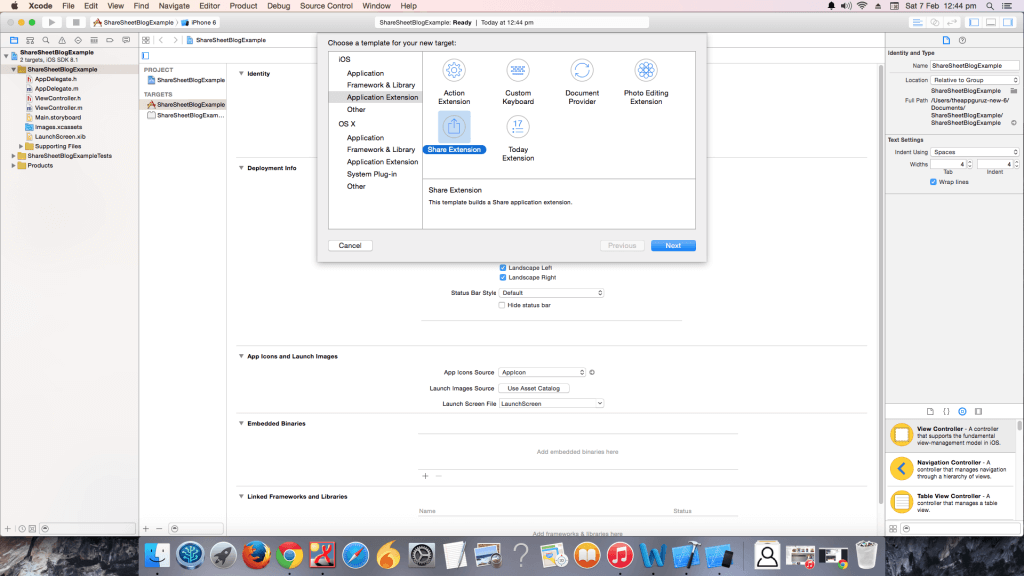Open the Test navigator diamond icon

point(78,40)
